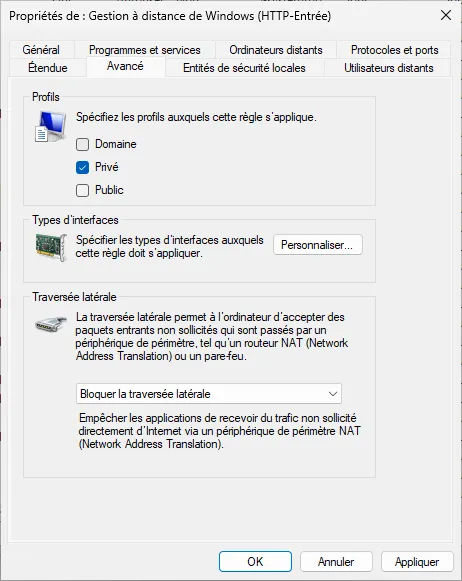The height and width of the screenshot is (581, 462).
Task: Uncheck the Privé profile checkbox
Action: [x=82, y=167]
